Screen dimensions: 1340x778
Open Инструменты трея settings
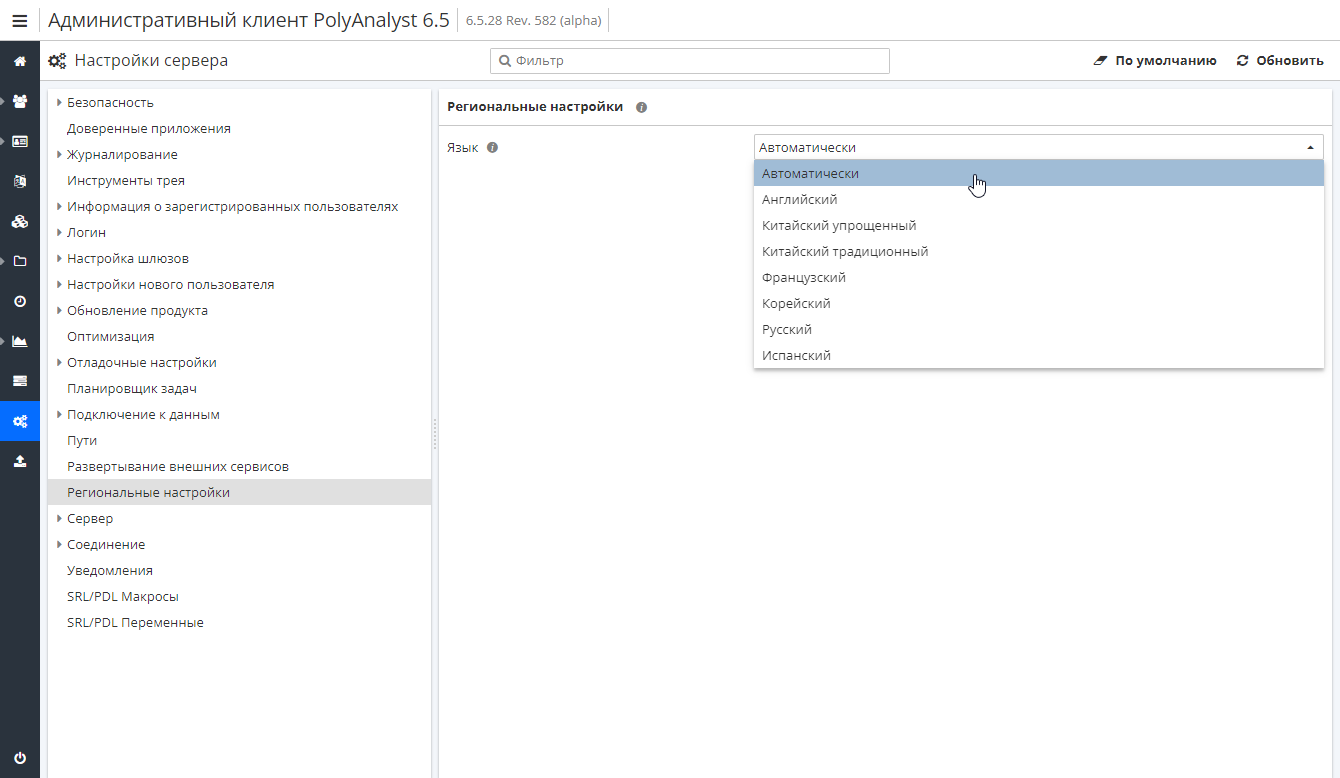[126, 180]
